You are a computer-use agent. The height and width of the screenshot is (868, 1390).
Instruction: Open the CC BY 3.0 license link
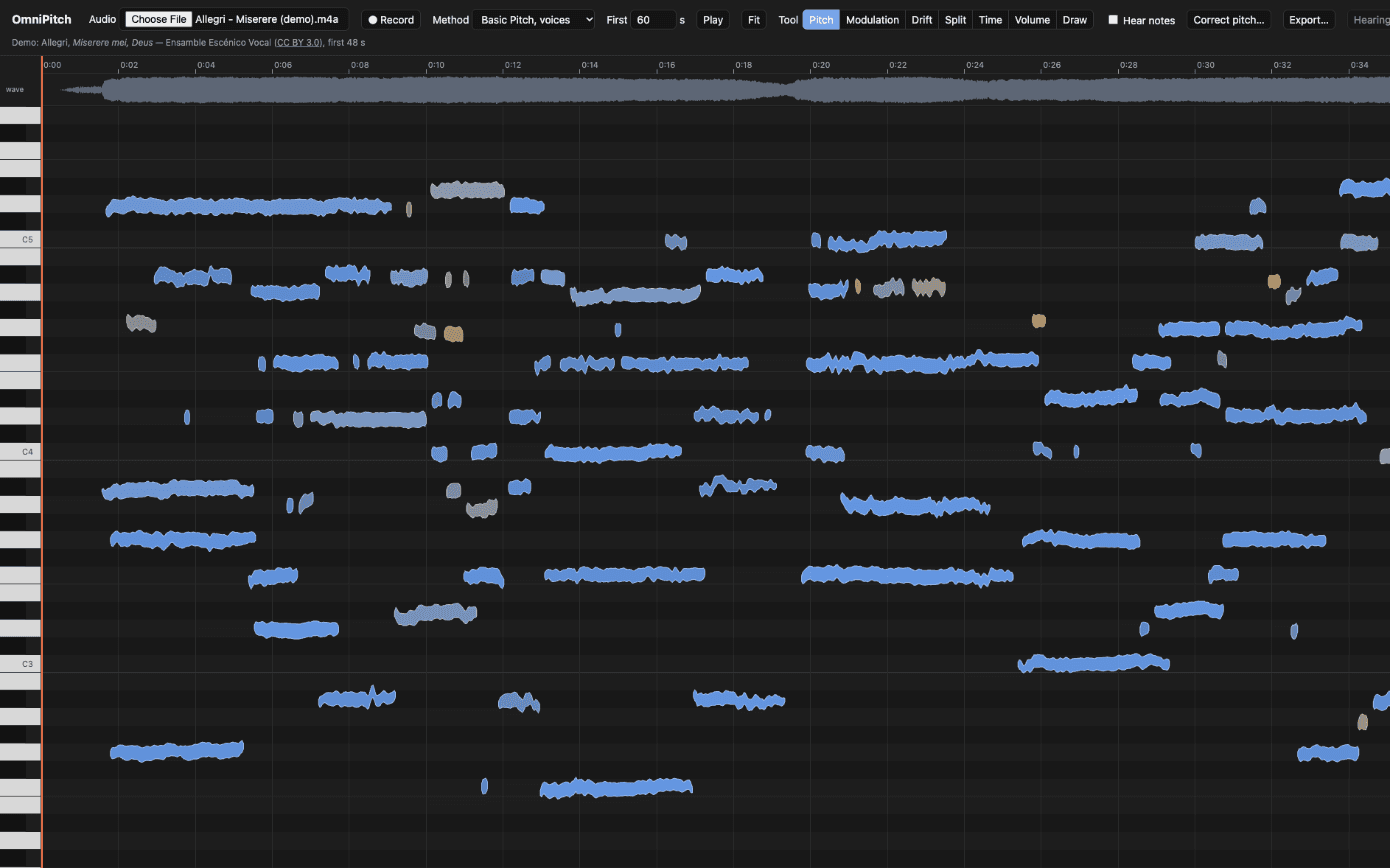tap(299, 42)
